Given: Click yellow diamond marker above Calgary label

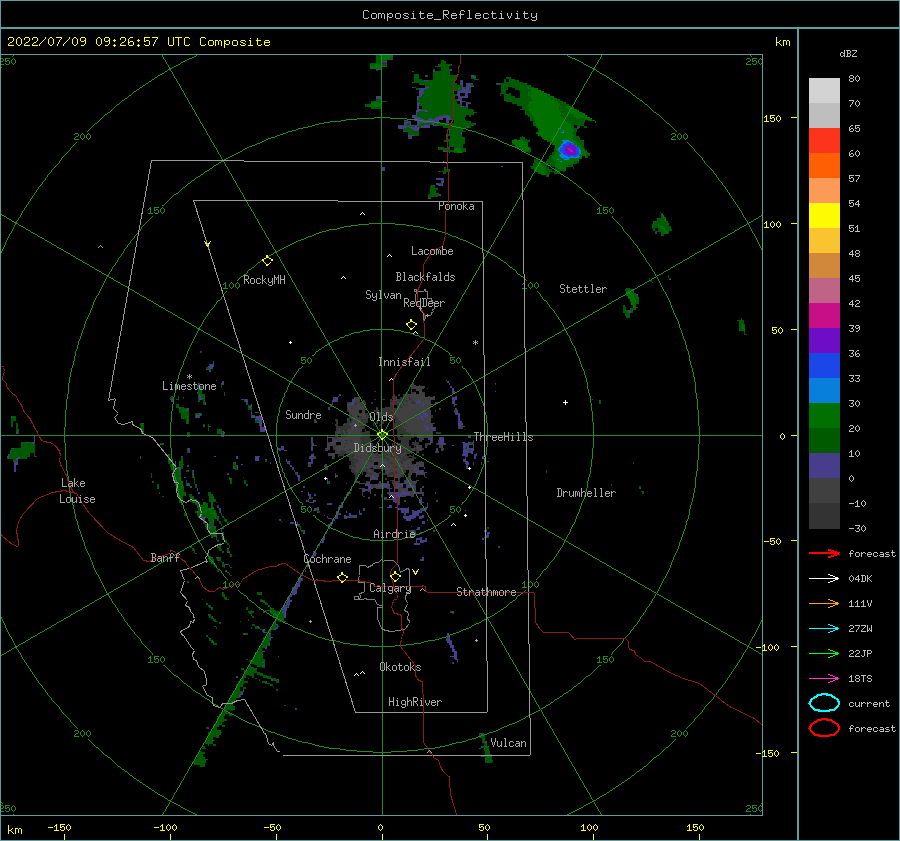Looking at the screenshot, I should click(x=395, y=576).
